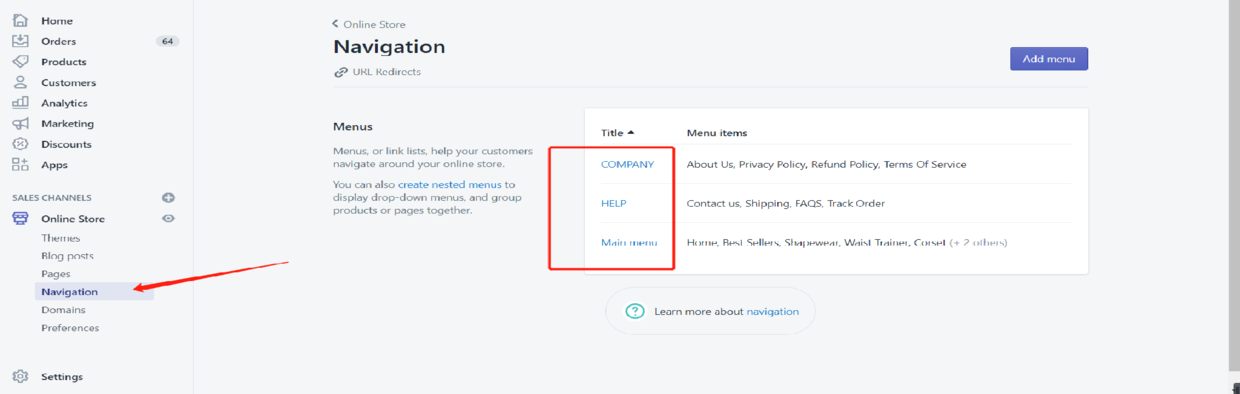
Task: Click the URL Redirects chain icon
Action: click(x=341, y=72)
